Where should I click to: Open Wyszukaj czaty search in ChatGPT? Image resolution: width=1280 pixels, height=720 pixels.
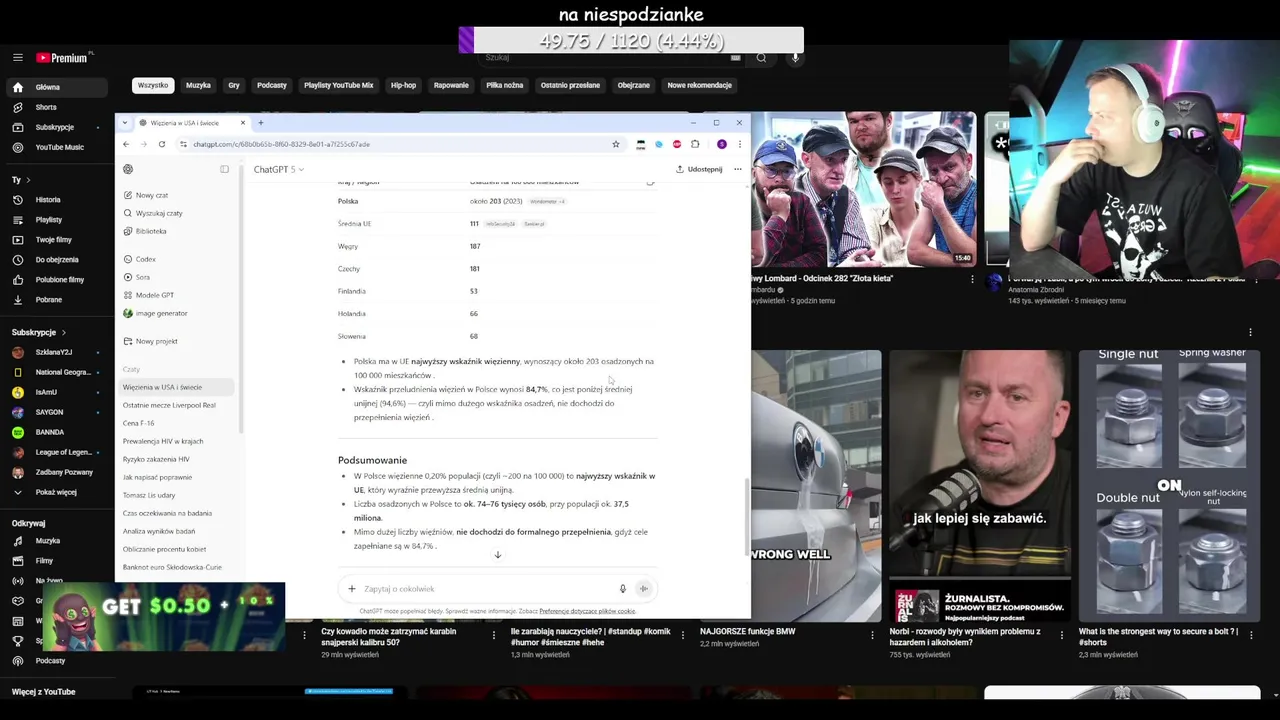tap(159, 213)
